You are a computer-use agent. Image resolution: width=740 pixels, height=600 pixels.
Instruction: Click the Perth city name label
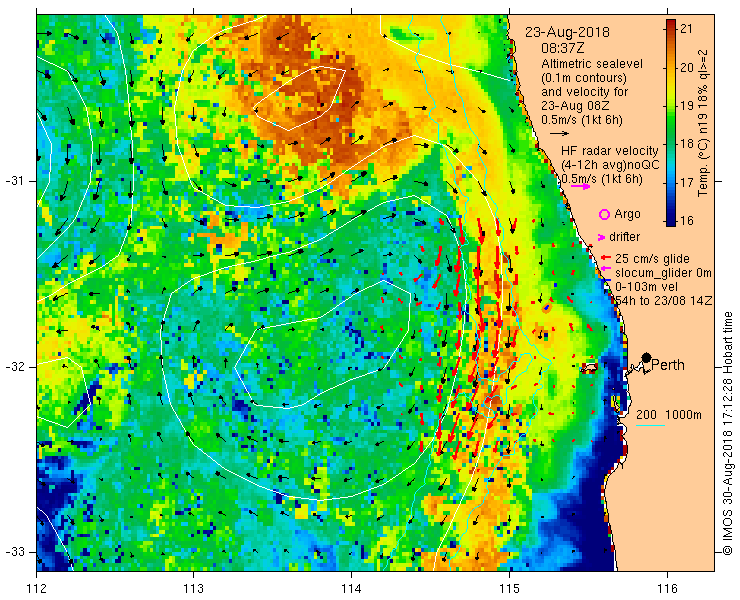[x=668, y=365]
